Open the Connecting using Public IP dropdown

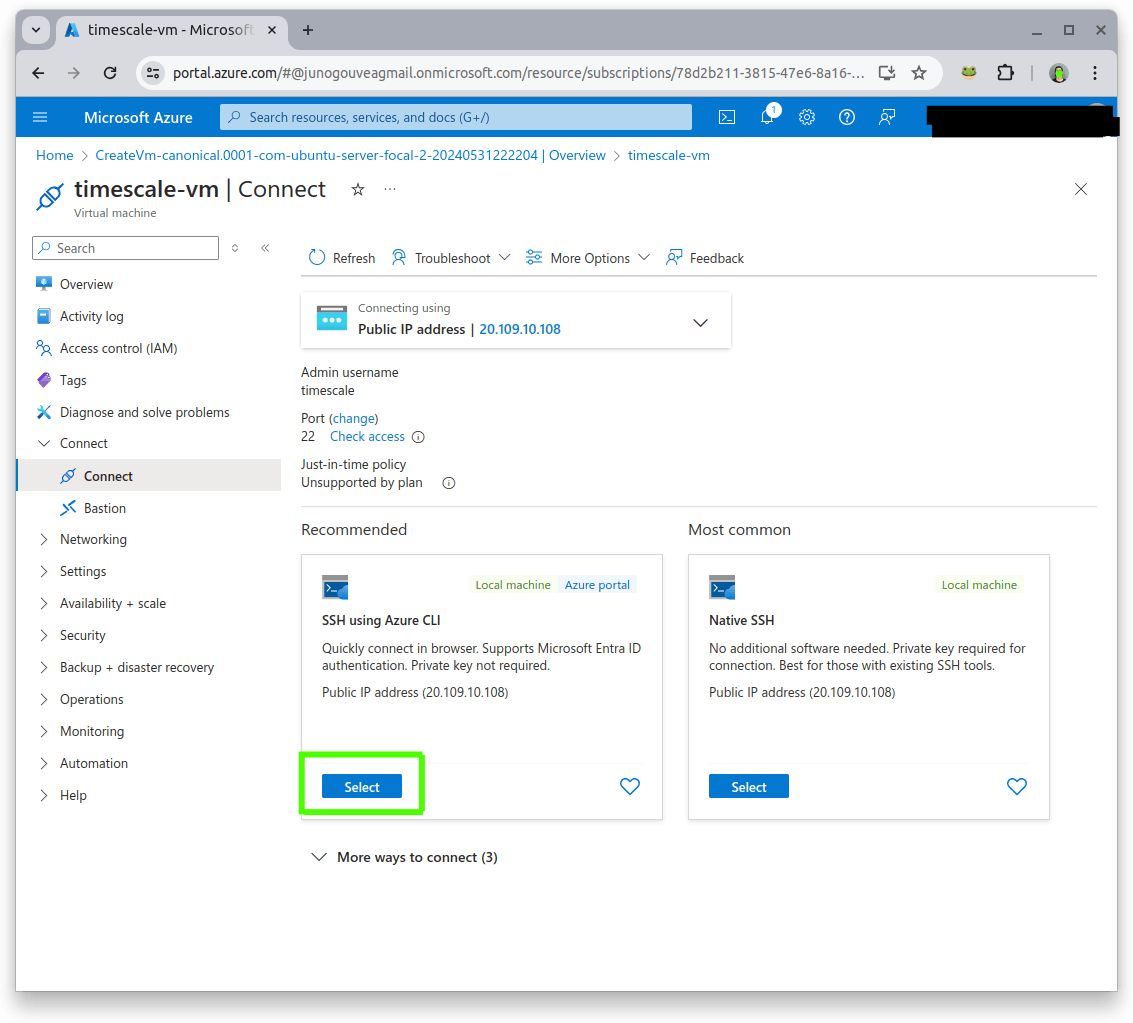click(x=700, y=322)
